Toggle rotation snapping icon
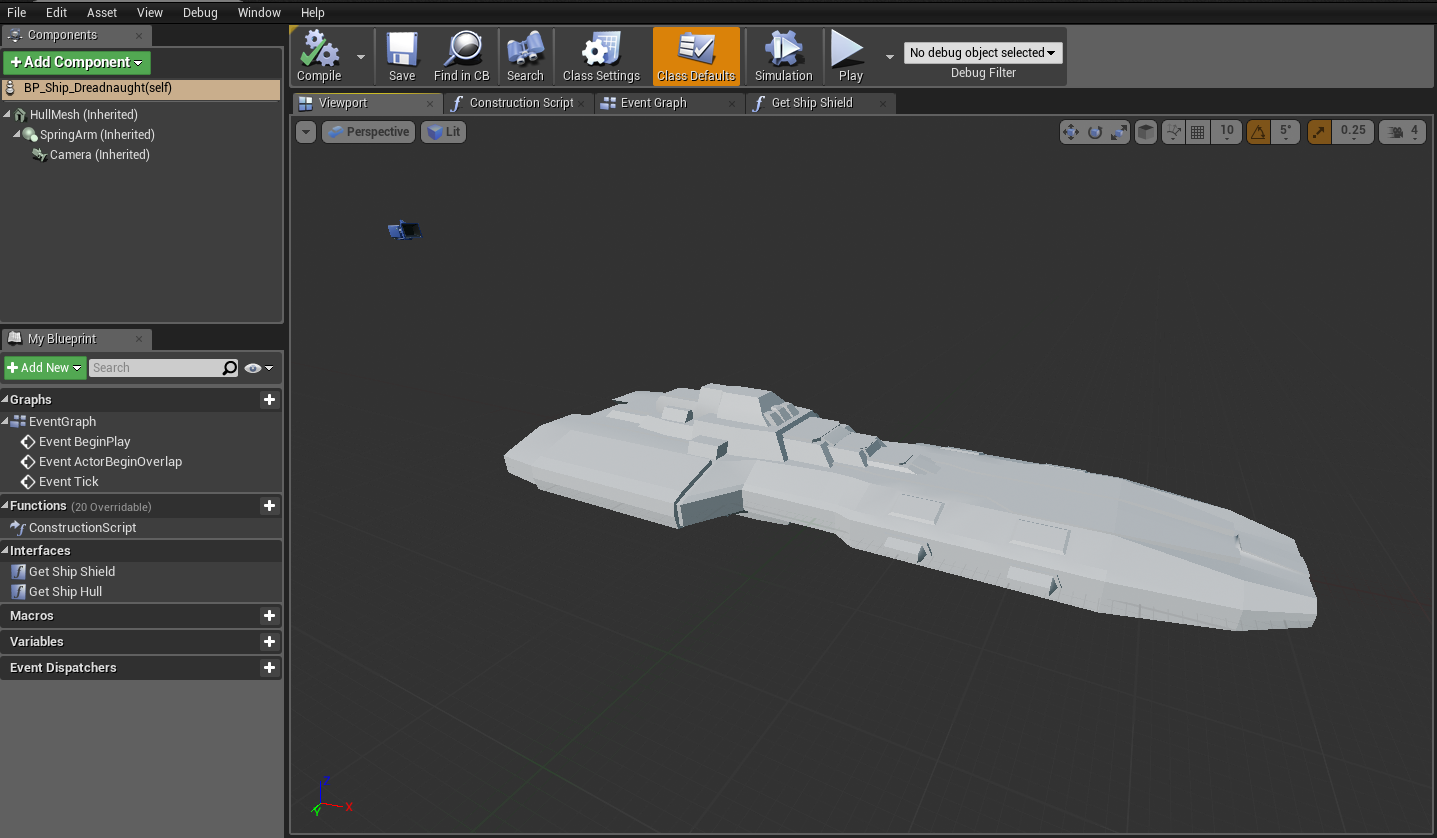1437x838 pixels. click(1259, 132)
